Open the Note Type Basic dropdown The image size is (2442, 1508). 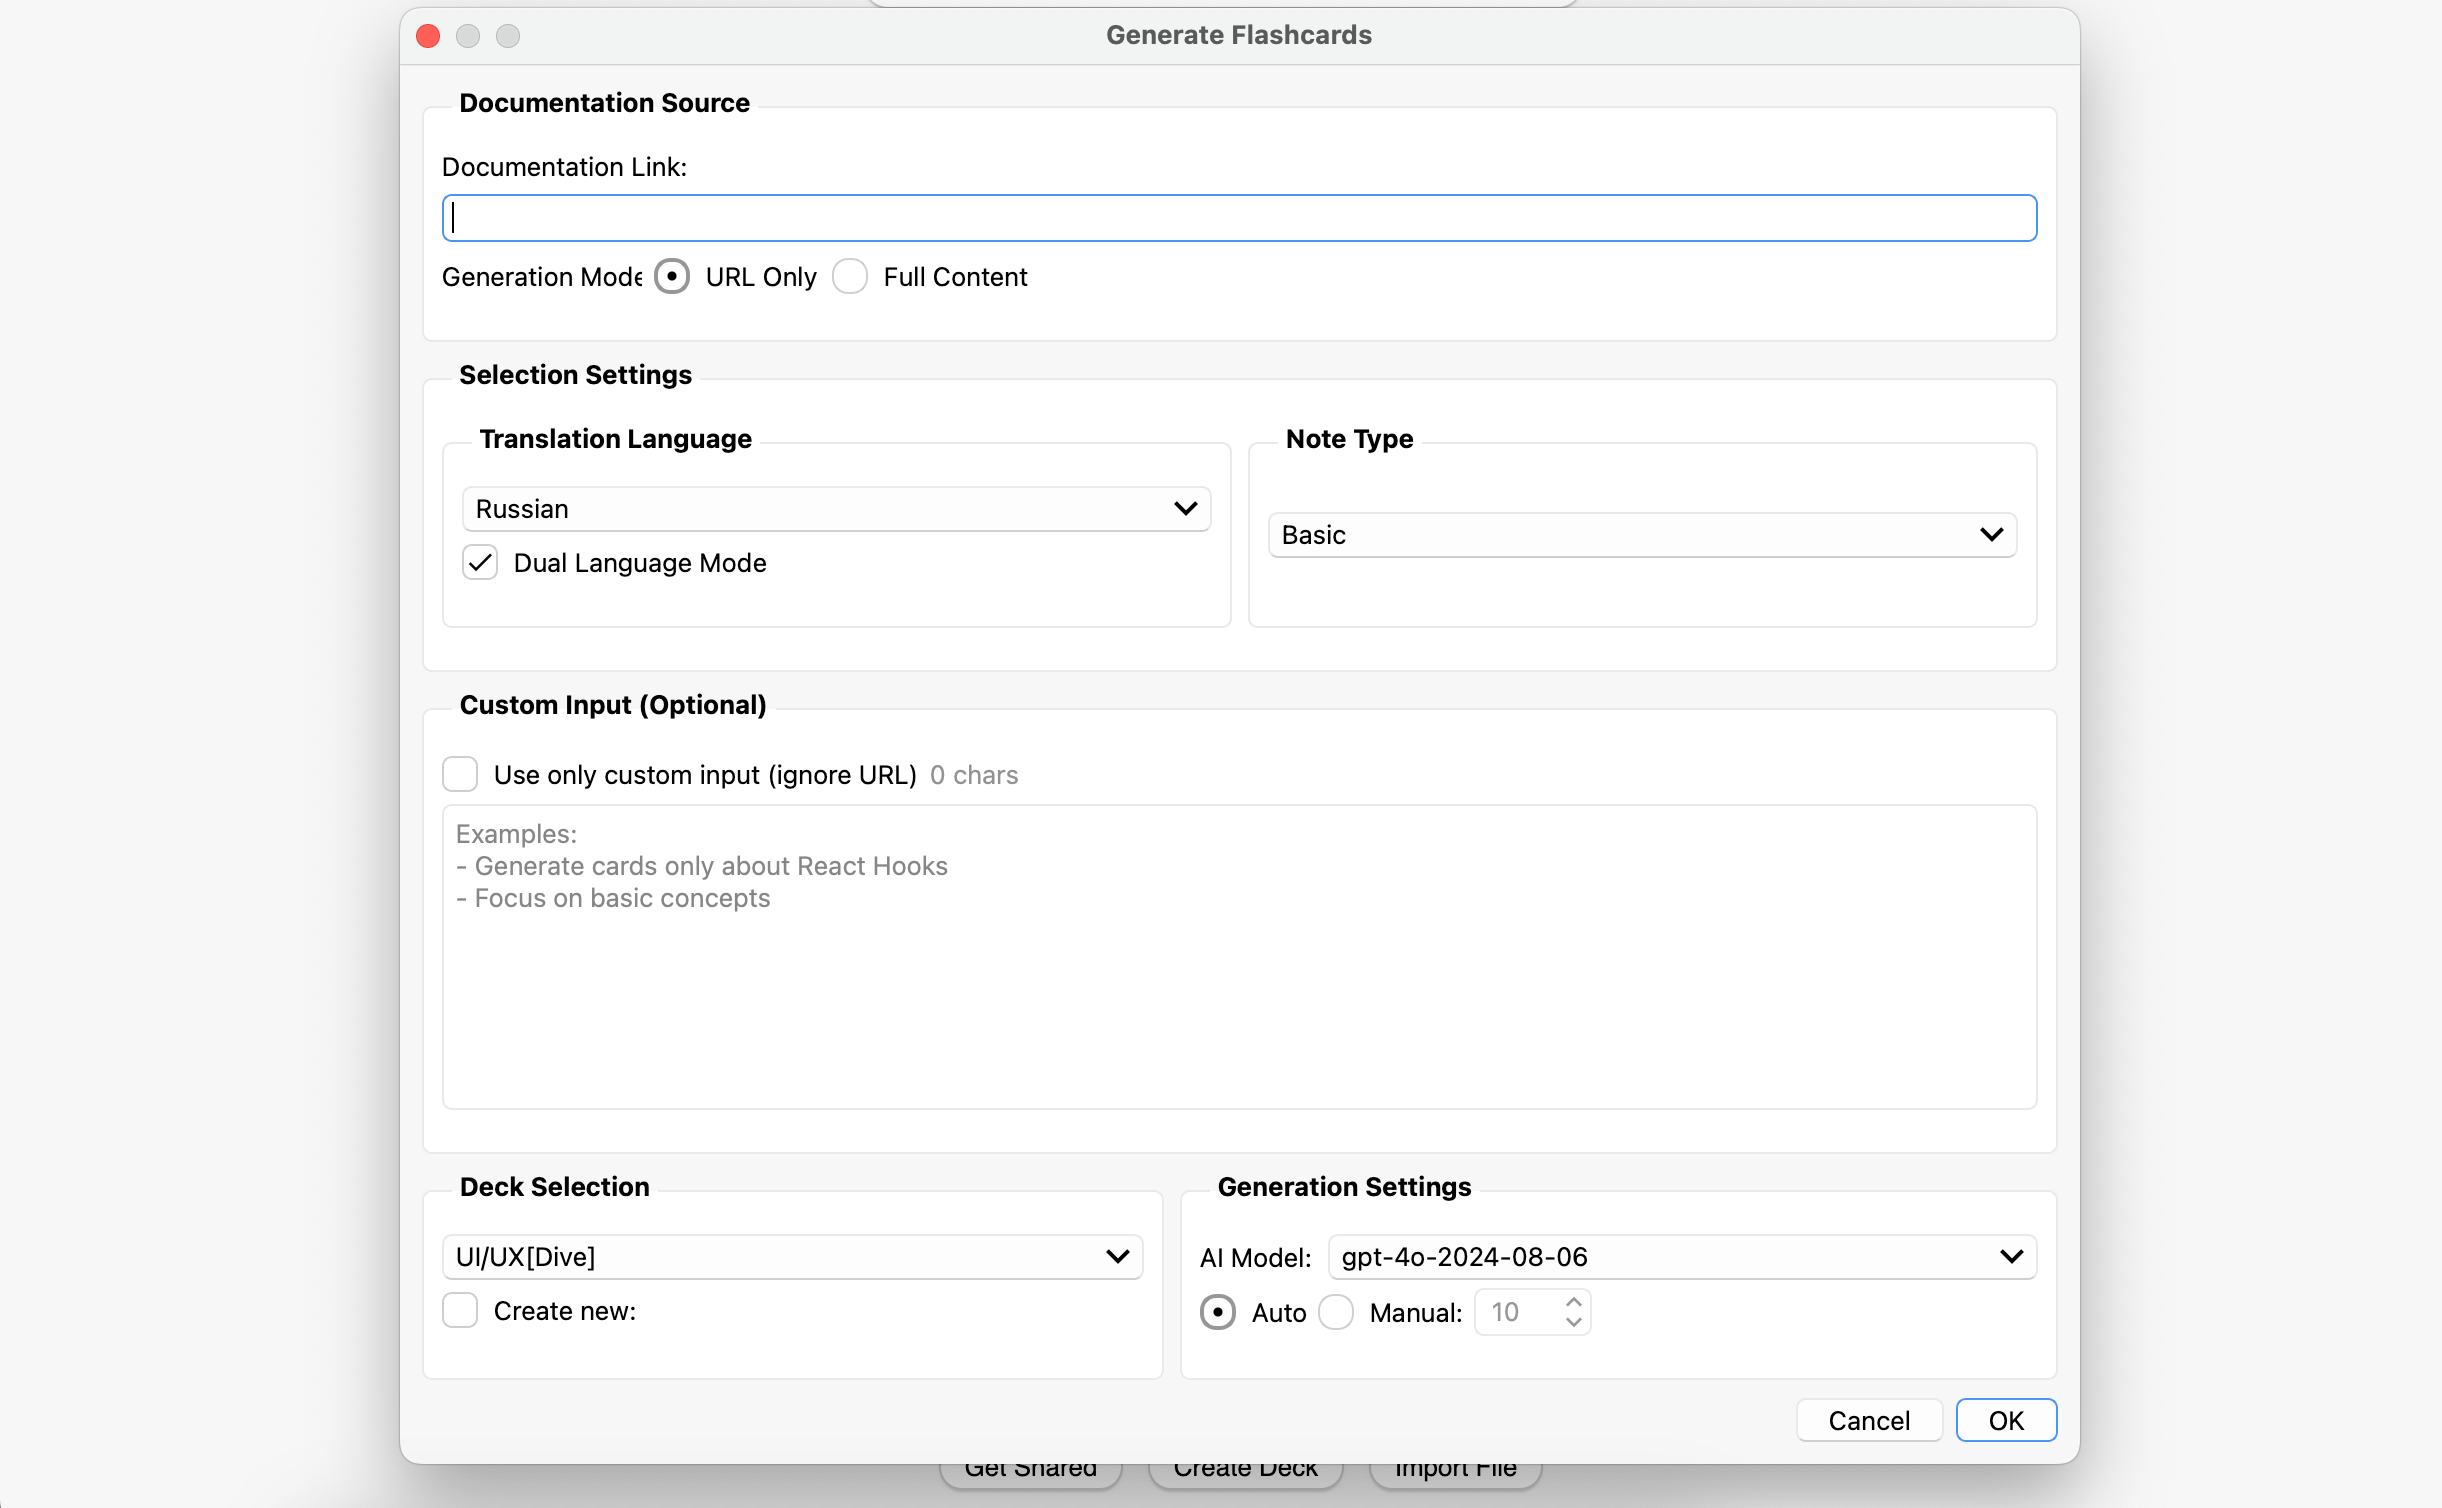[x=1641, y=535]
